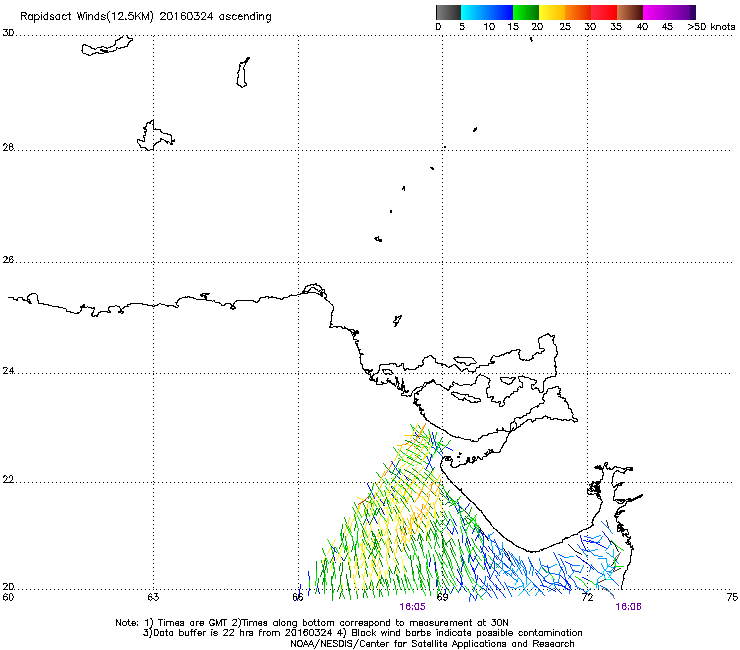Click the legend value '35'

point(616,27)
